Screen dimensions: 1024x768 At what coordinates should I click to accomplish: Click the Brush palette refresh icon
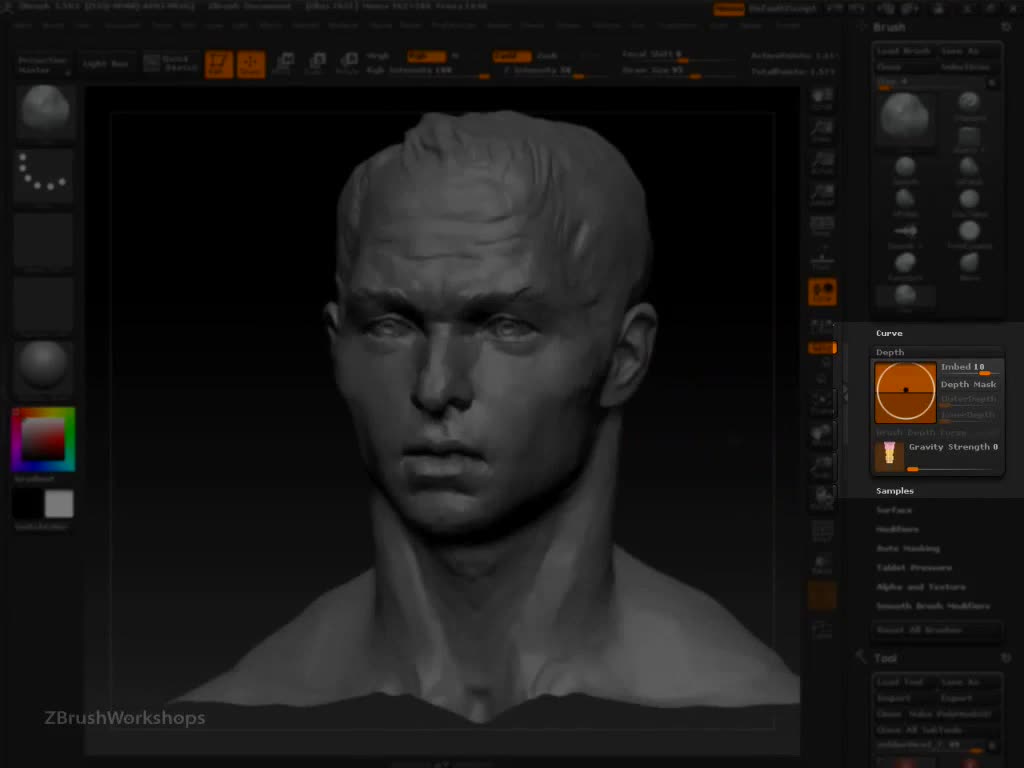click(x=1006, y=27)
